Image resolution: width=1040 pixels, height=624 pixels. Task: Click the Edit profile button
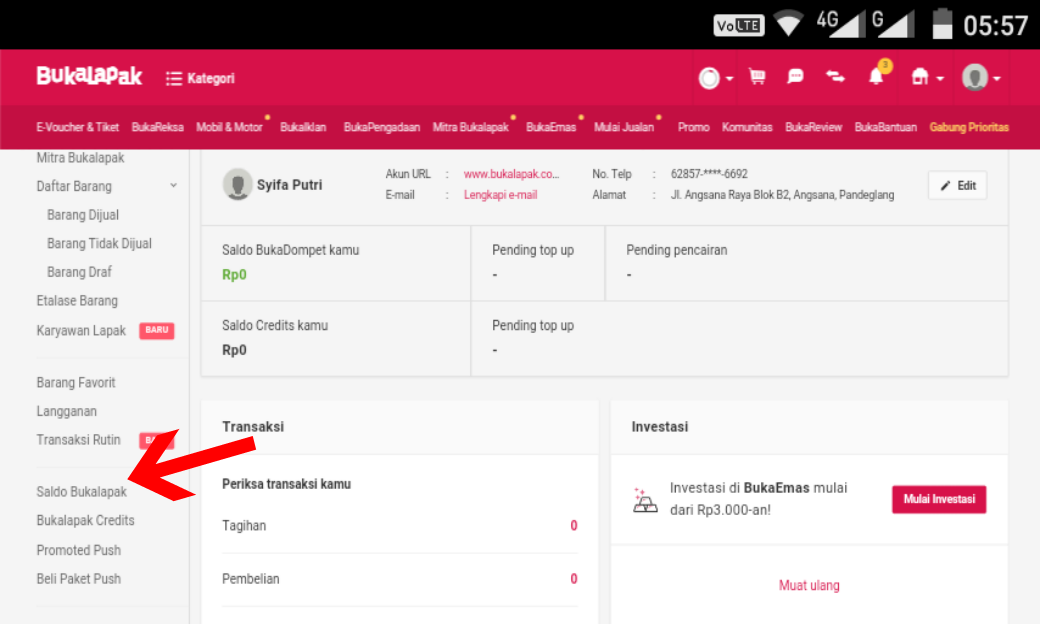[x=958, y=186]
